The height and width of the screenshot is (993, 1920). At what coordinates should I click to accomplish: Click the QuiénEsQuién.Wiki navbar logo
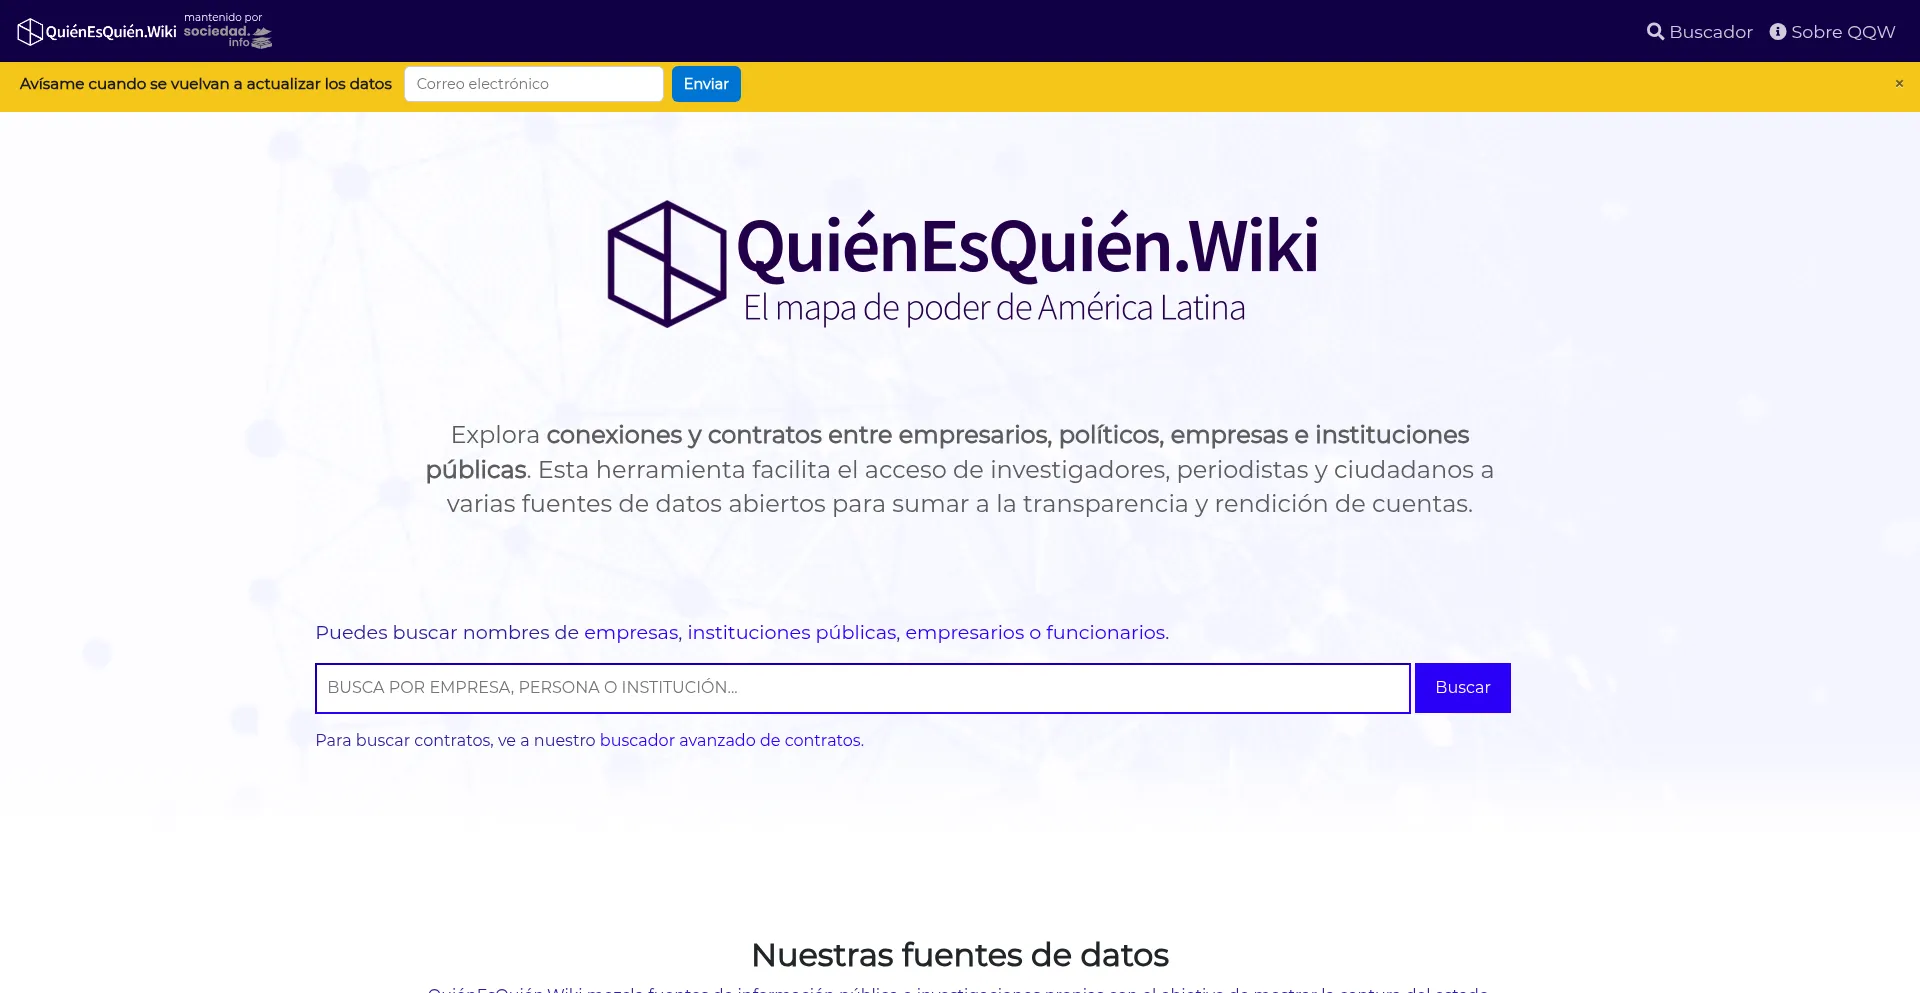(97, 32)
